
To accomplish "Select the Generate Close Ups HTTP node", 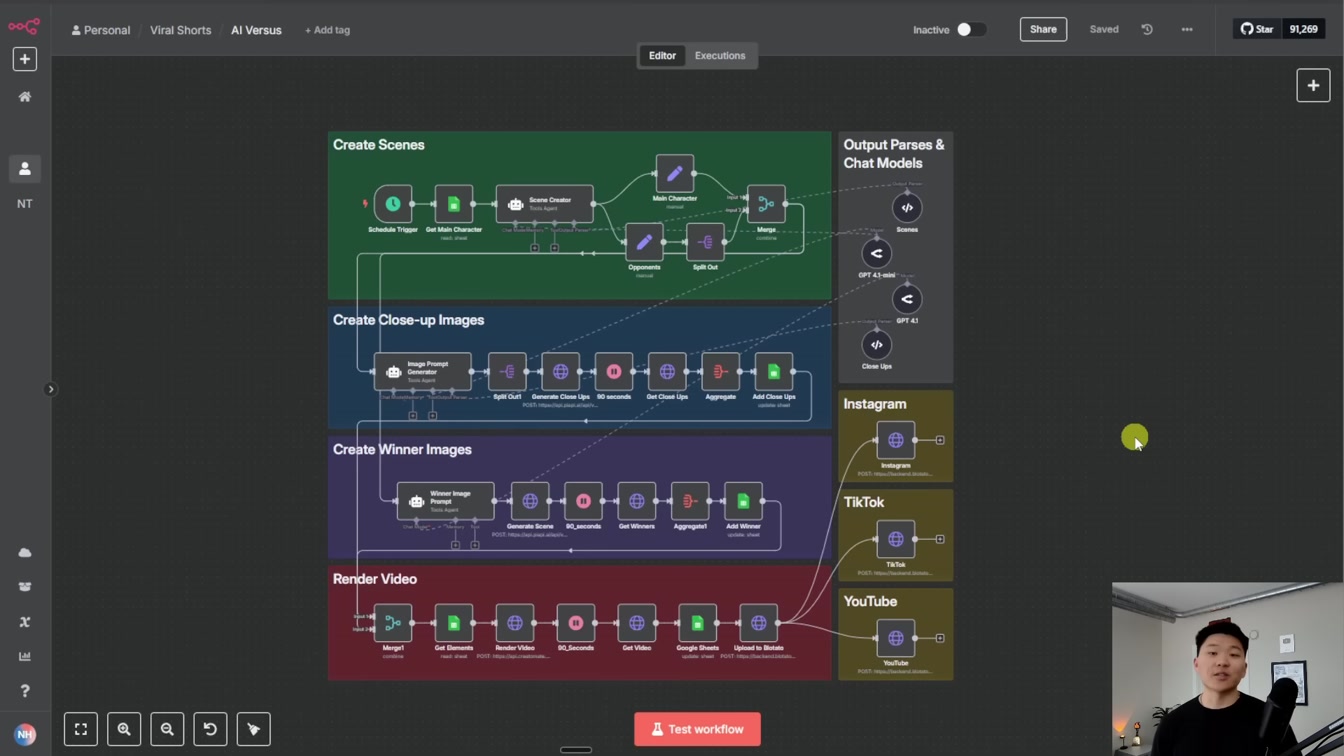I will 560,372.
